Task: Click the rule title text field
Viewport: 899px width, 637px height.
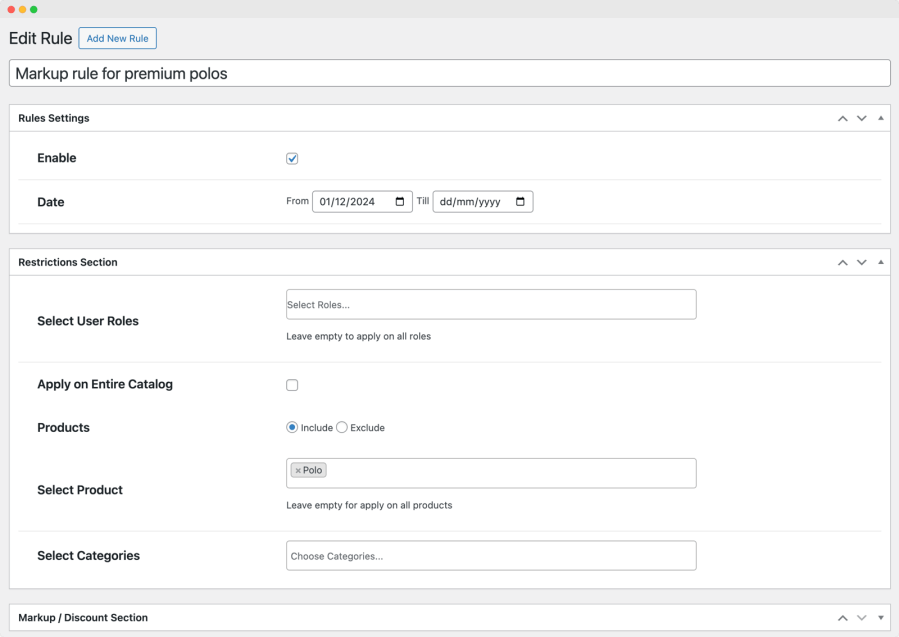Action: point(449,74)
